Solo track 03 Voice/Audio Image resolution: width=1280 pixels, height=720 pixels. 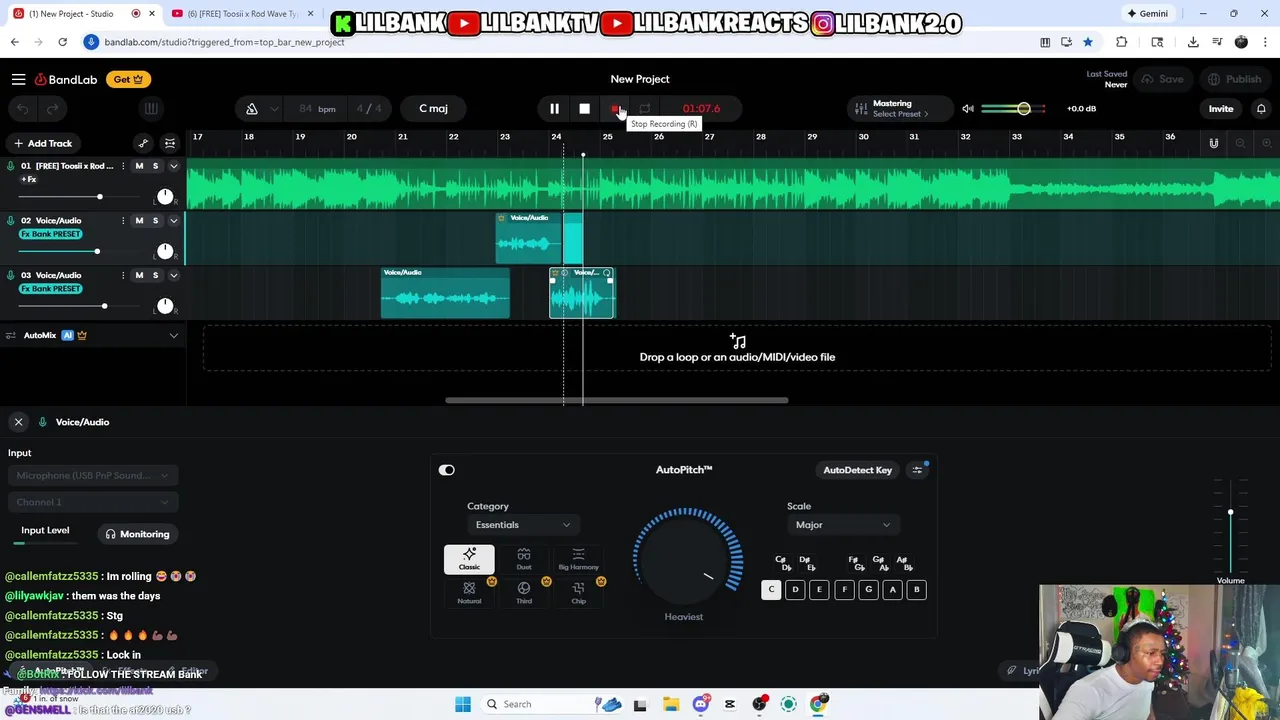[x=155, y=275]
